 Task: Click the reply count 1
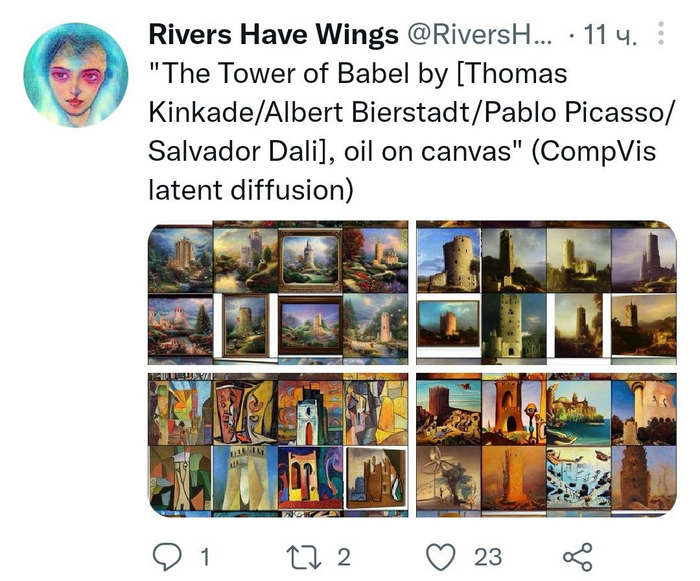205,557
